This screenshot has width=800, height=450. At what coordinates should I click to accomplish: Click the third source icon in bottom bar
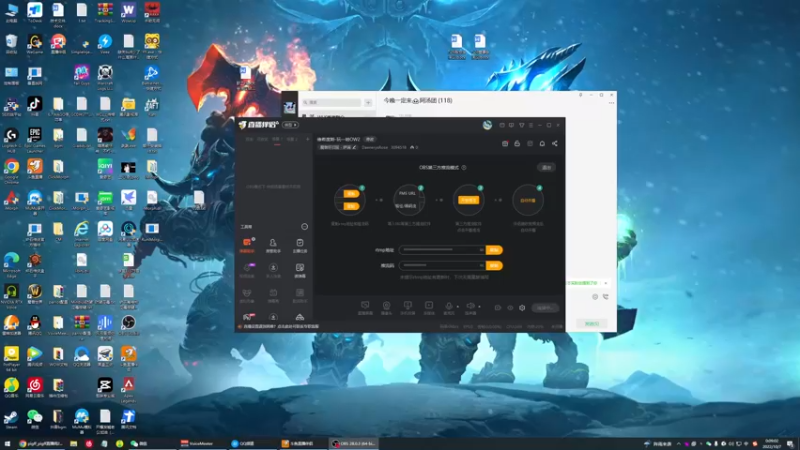pos(407,307)
